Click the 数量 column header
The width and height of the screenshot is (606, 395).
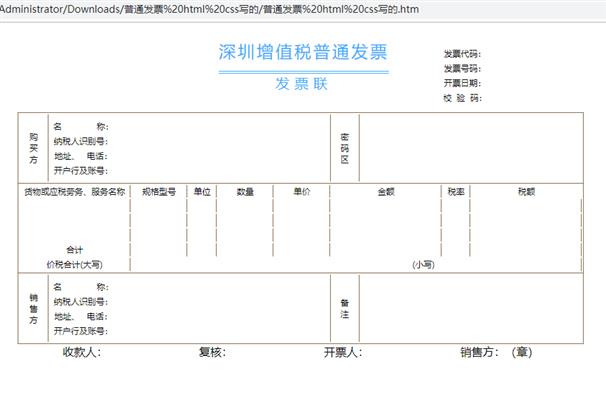245,192
